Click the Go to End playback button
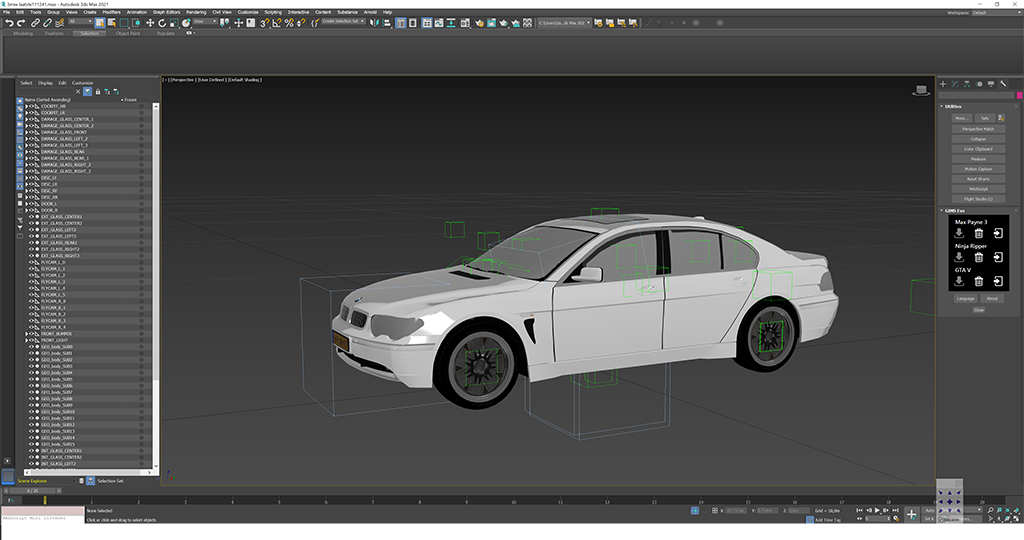The width and height of the screenshot is (1024, 540). [x=895, y=510]
